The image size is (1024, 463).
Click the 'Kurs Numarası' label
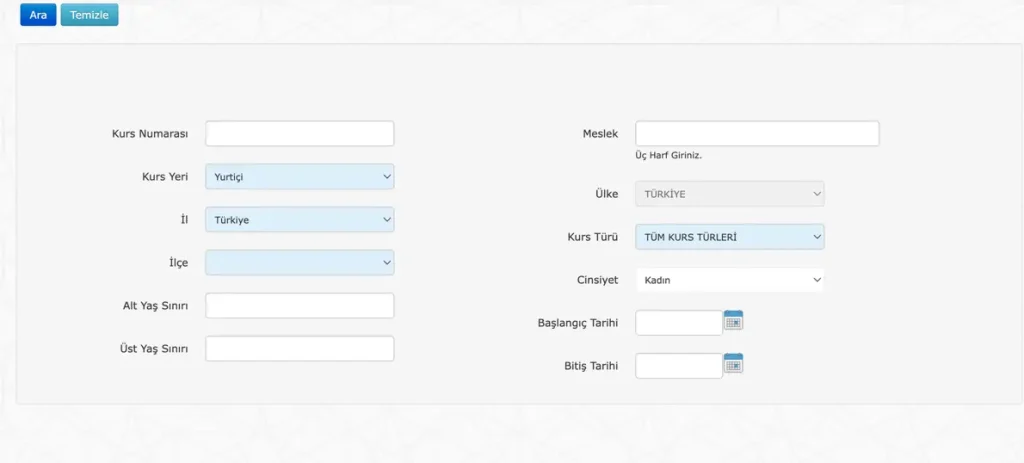pos(150,134)
